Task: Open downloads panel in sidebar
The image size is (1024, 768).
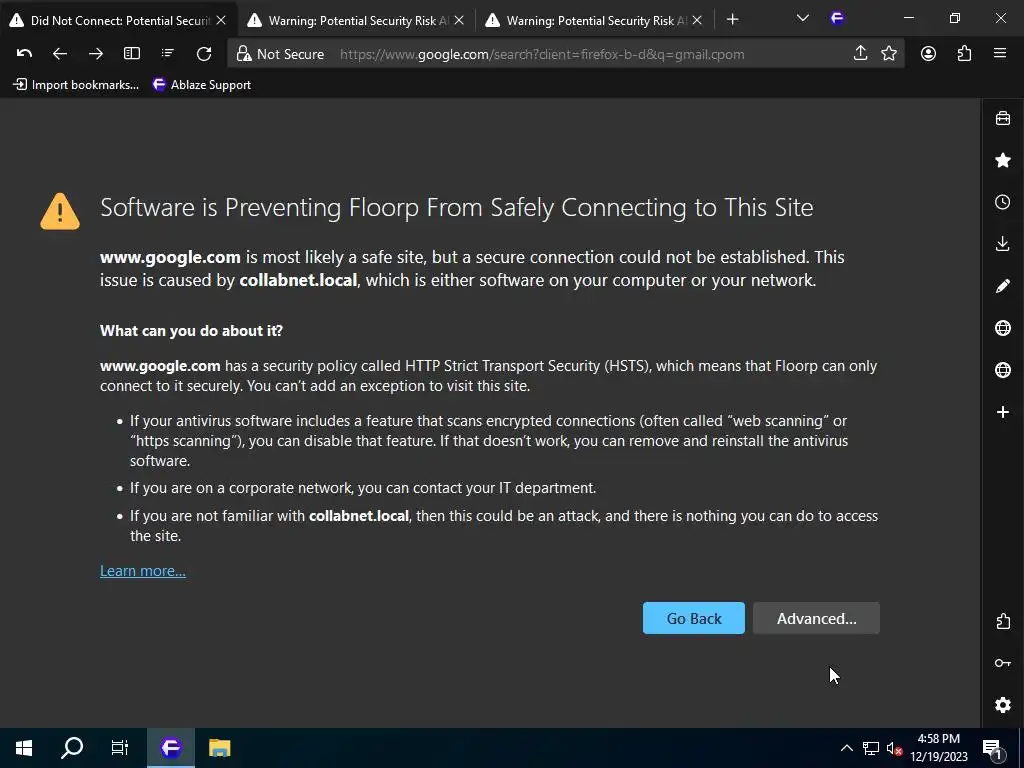Action: (1002, 244)
